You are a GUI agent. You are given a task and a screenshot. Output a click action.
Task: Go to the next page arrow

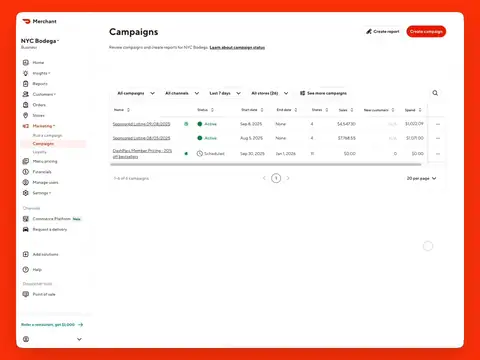[288, 178]
